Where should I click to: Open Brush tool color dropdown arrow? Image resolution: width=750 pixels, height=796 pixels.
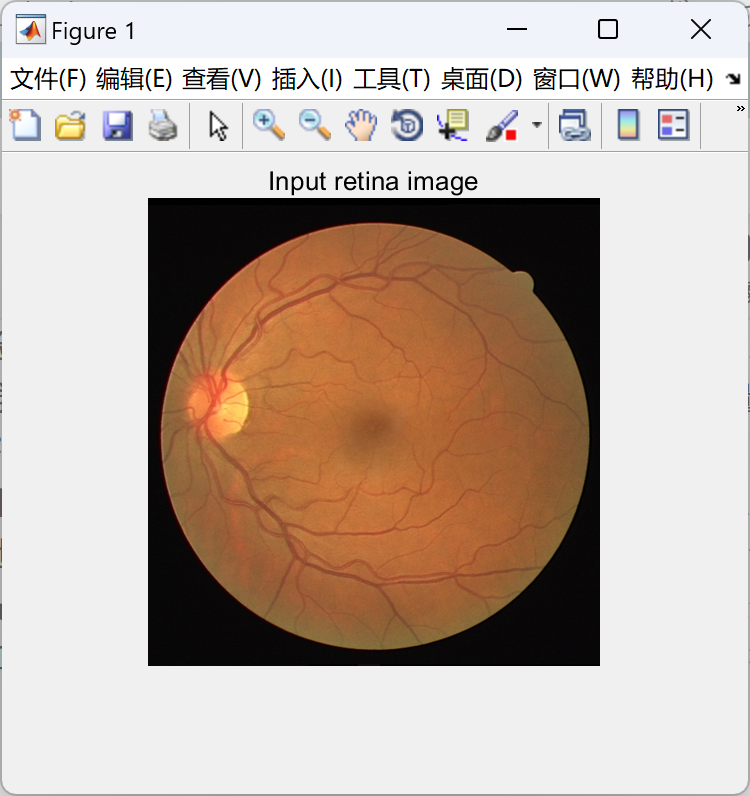click(x=536, y=124)
